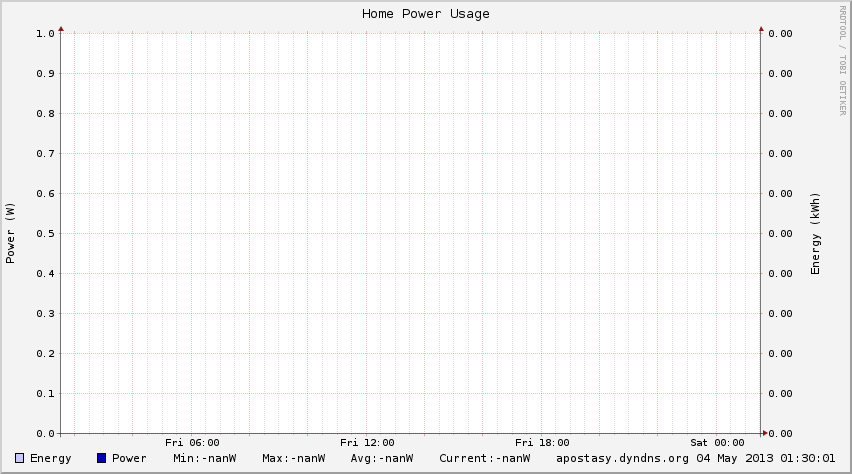This screenshot has width=852, height=474.
Task: Click the Fri 12:00 time axis label
Action: pyautogui.click(x=367, y=442)
